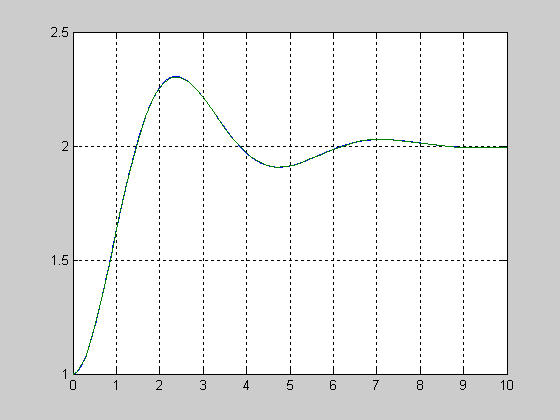The image size is (560, 420).
Task: Click the x-axis tick label 3
Action: [203, 385]
